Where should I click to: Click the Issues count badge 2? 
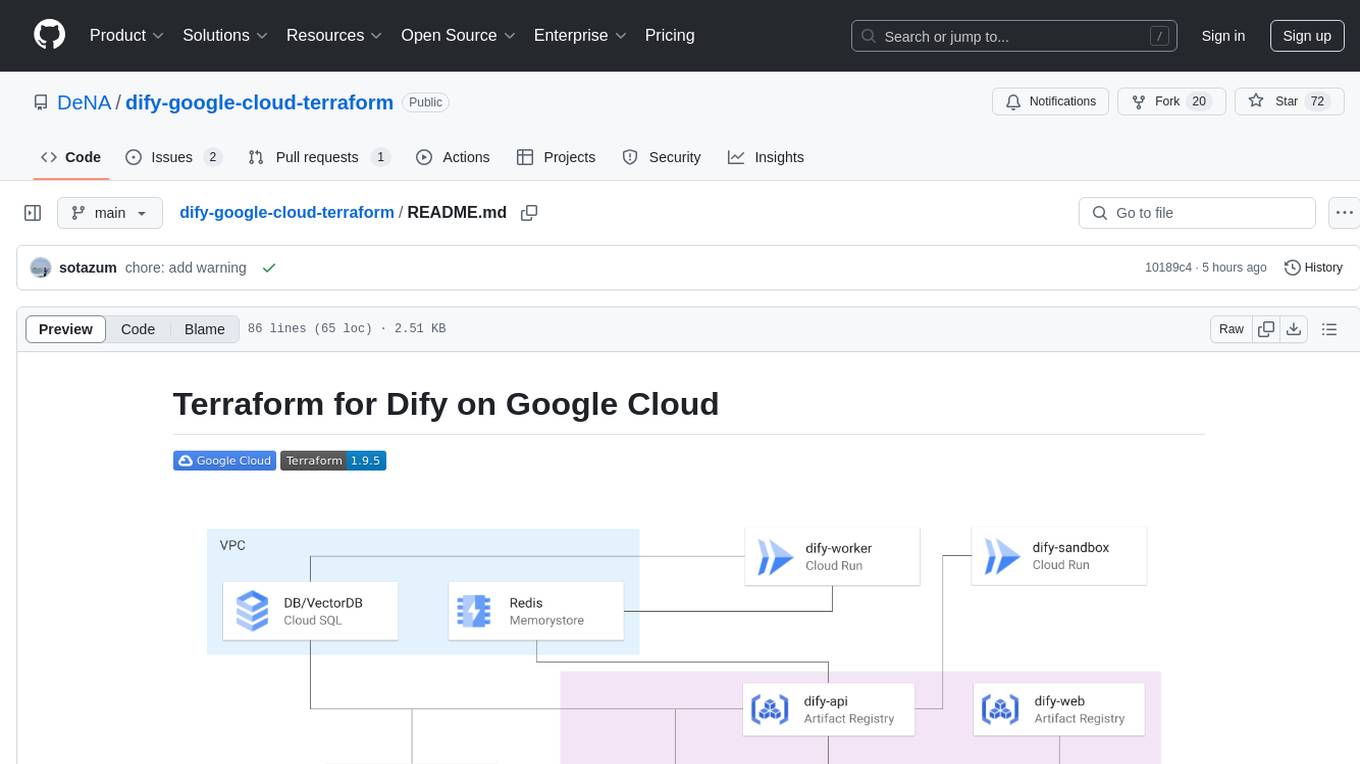coord(212,157)
